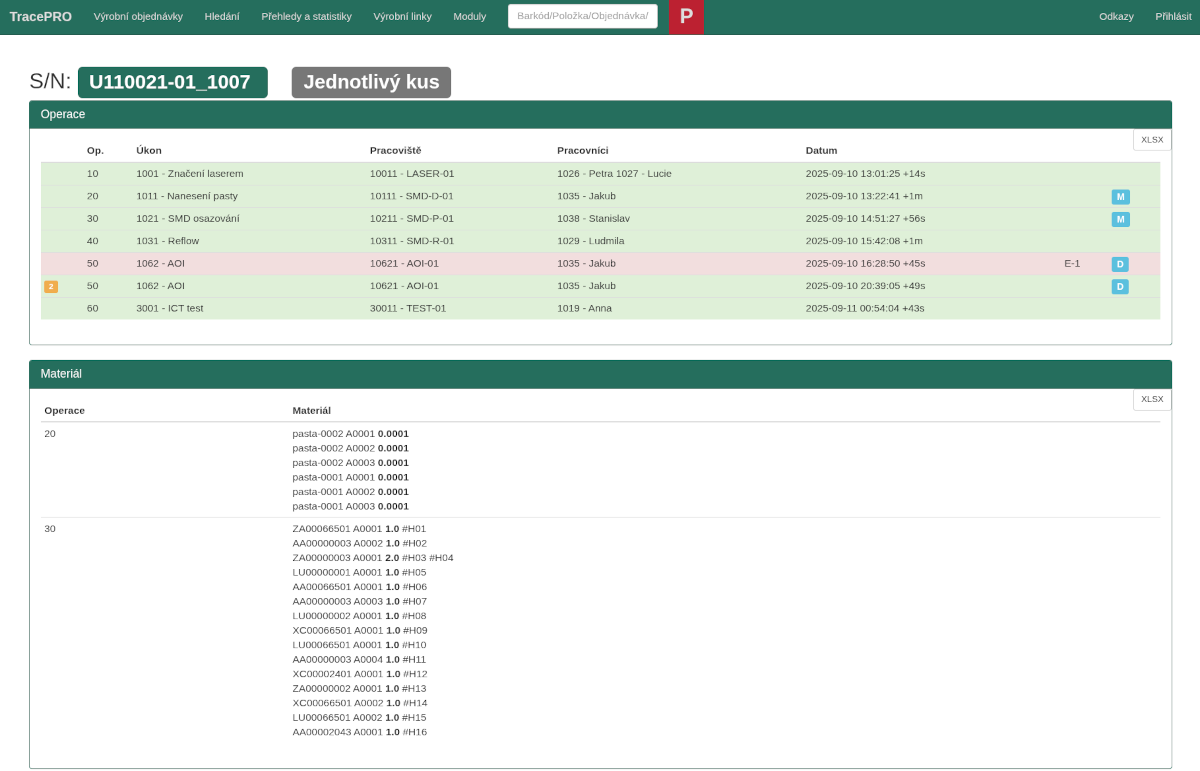1200x771 pixels.
Task: Export Materiál table via XLSX button
Action: pyautogui.click(x=1152, y=400)
